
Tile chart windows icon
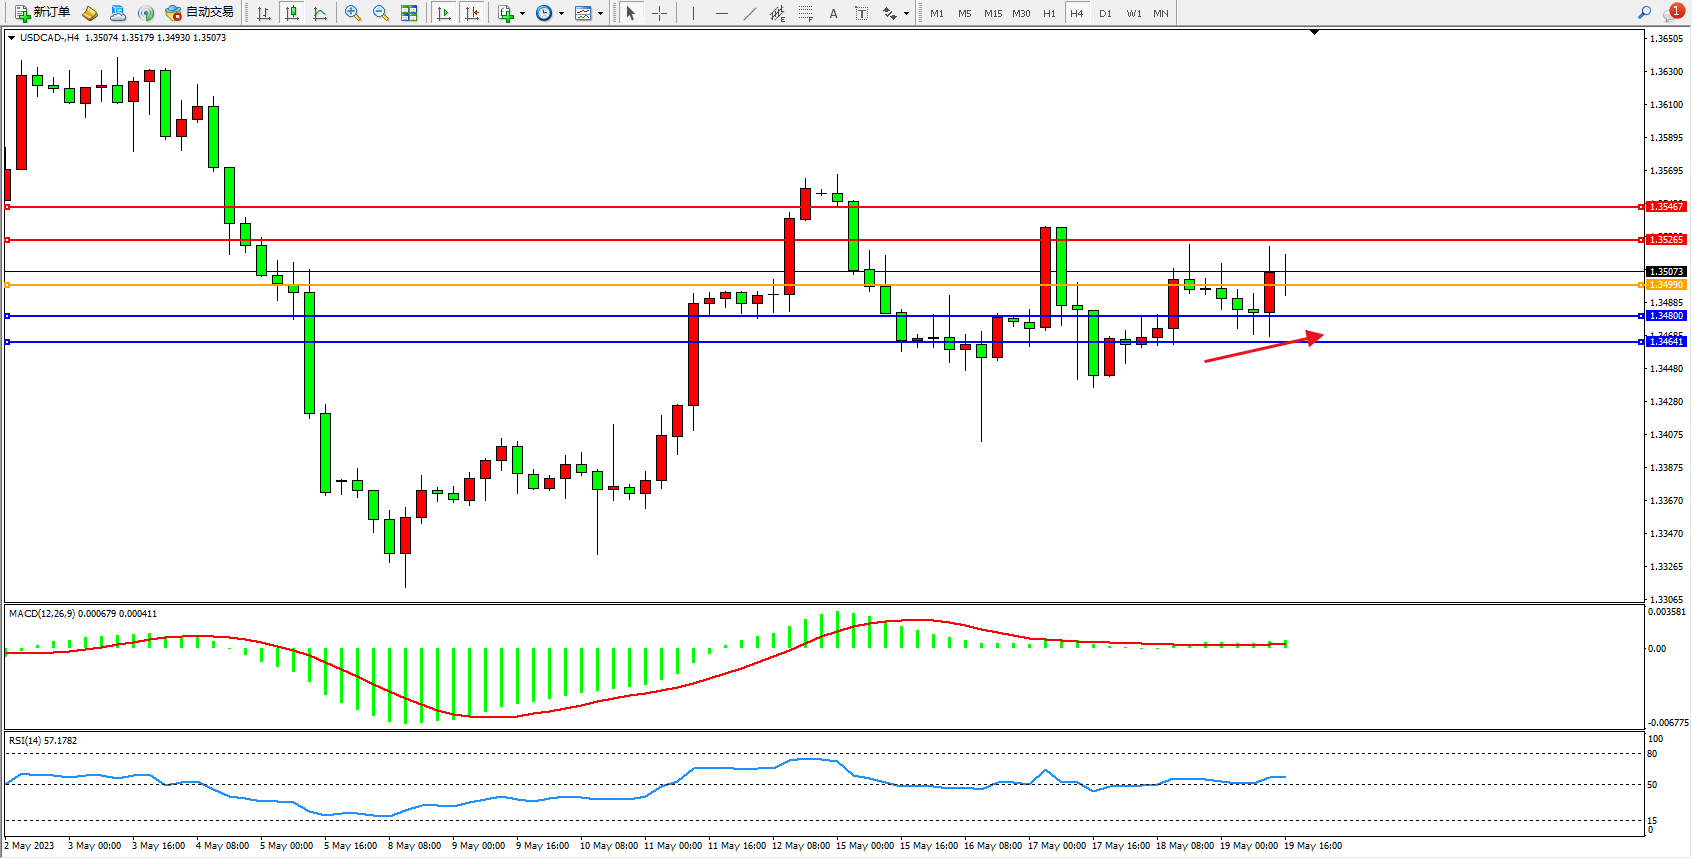tap(409, 13)
